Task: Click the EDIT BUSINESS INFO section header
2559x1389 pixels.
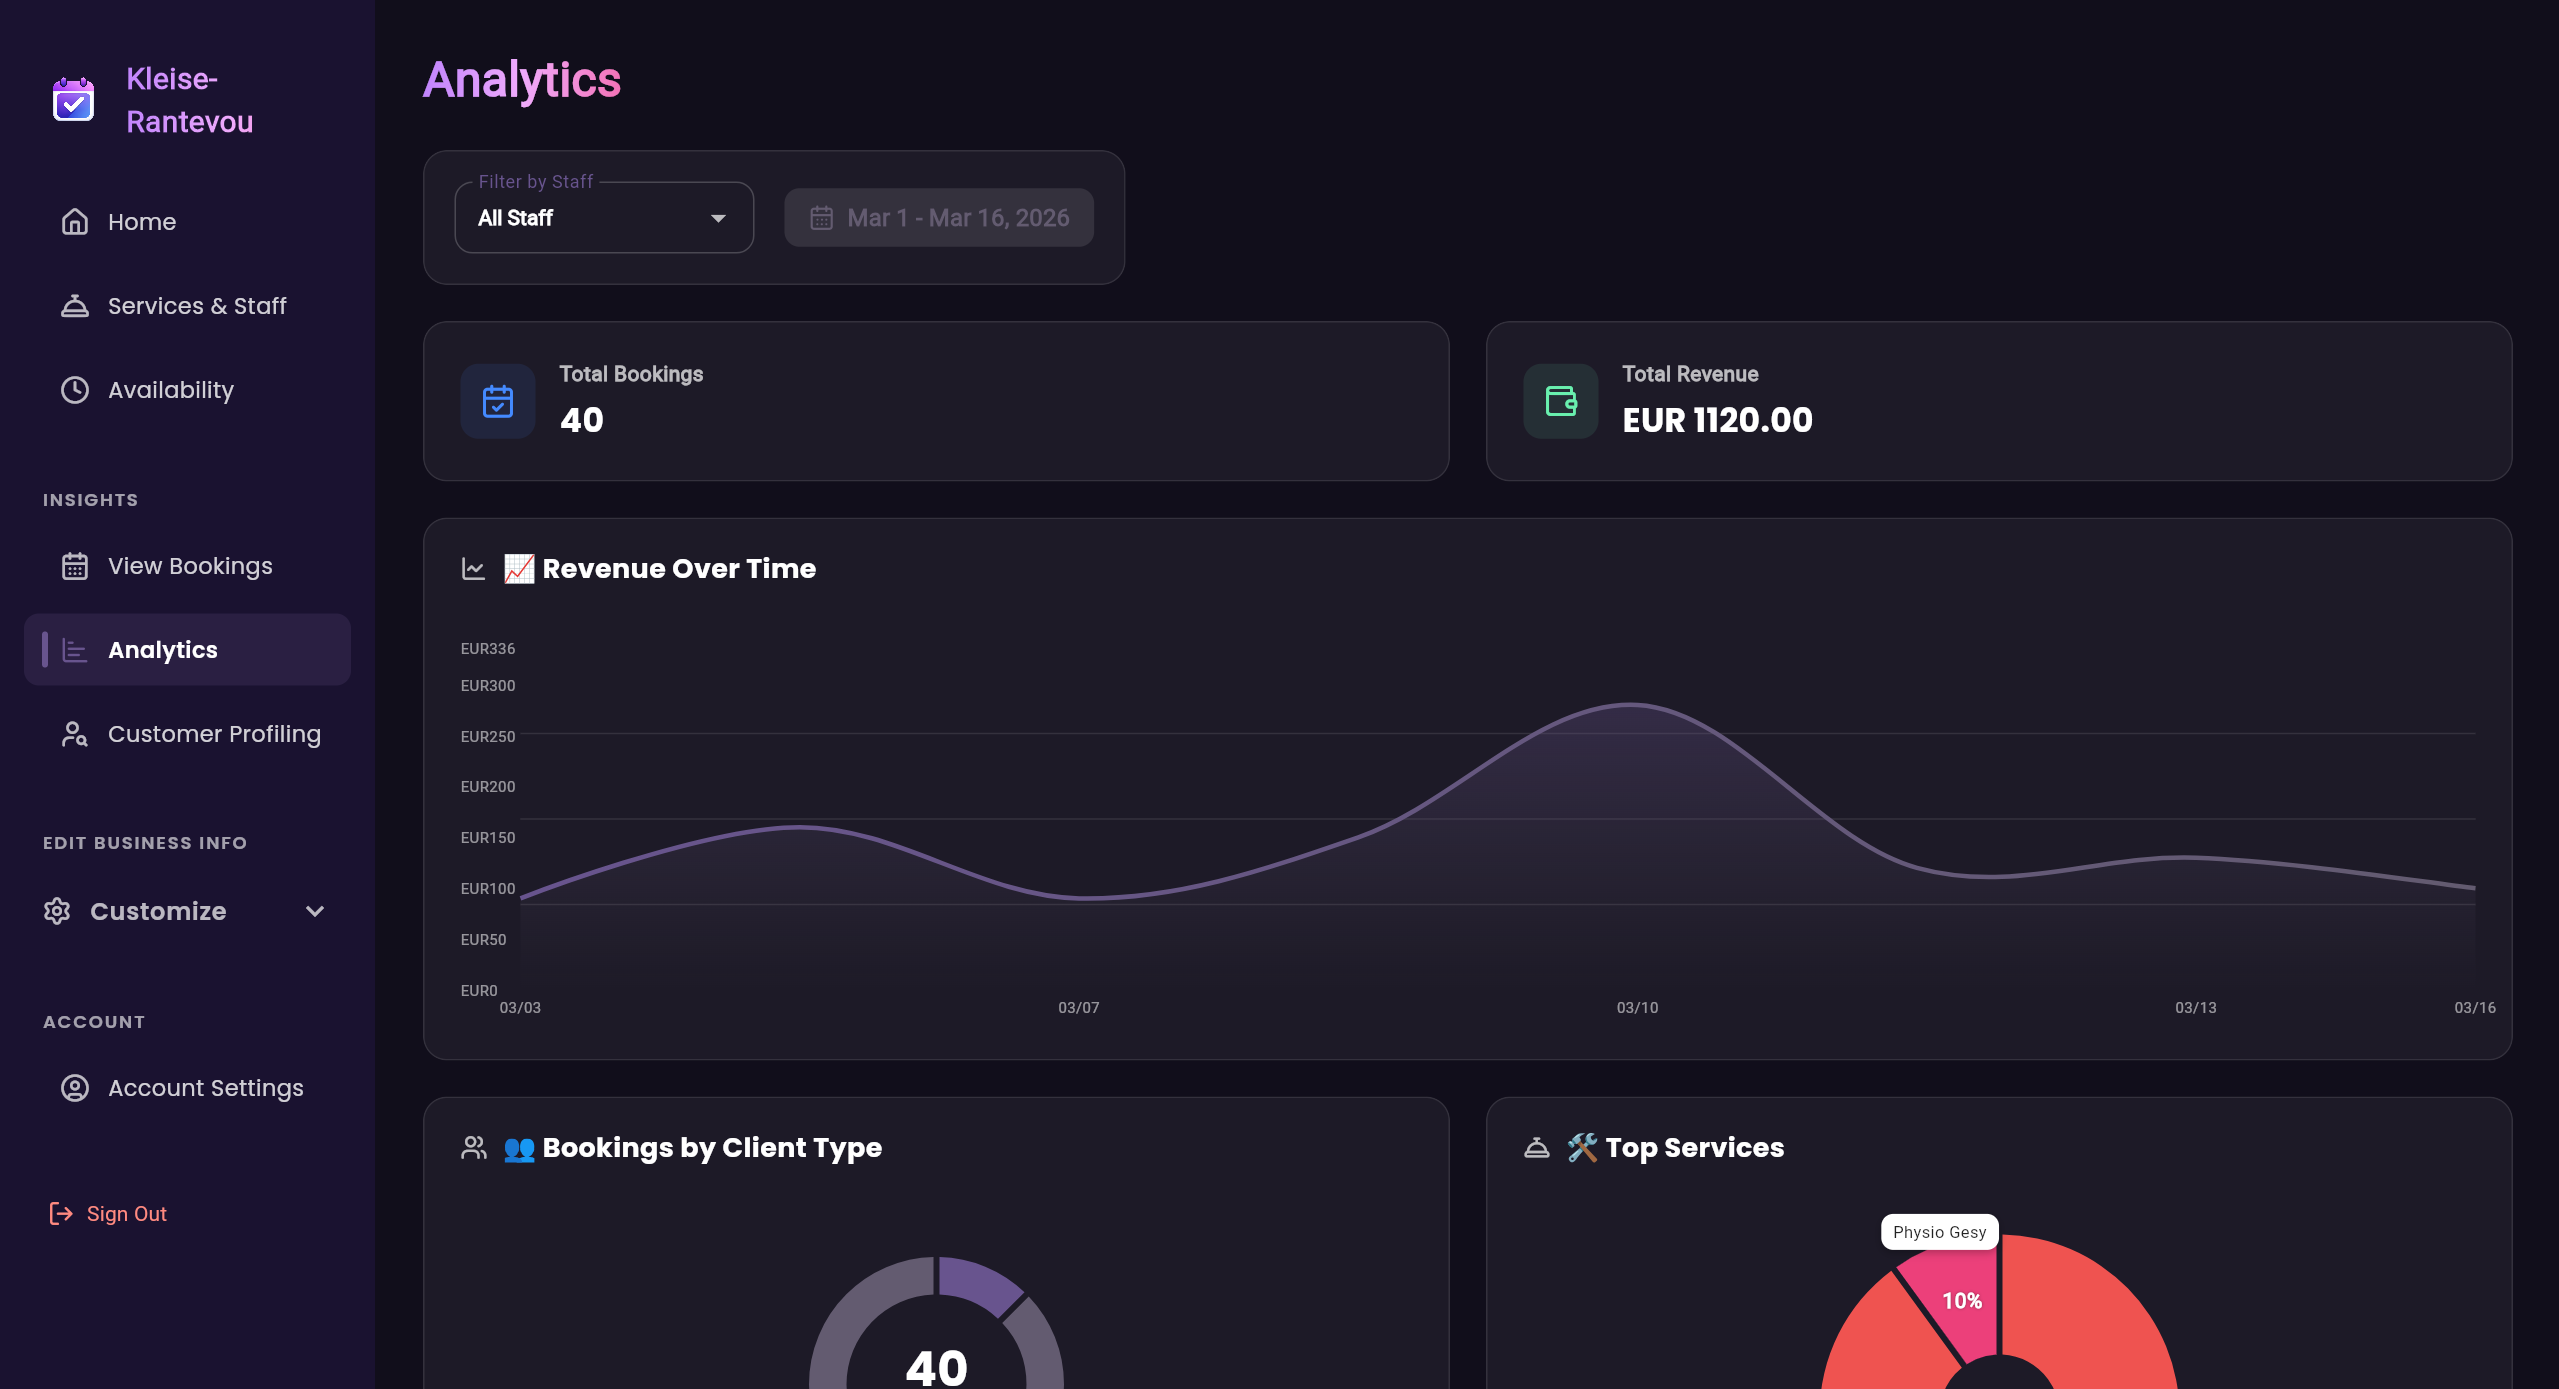Action: click(145, 843)
